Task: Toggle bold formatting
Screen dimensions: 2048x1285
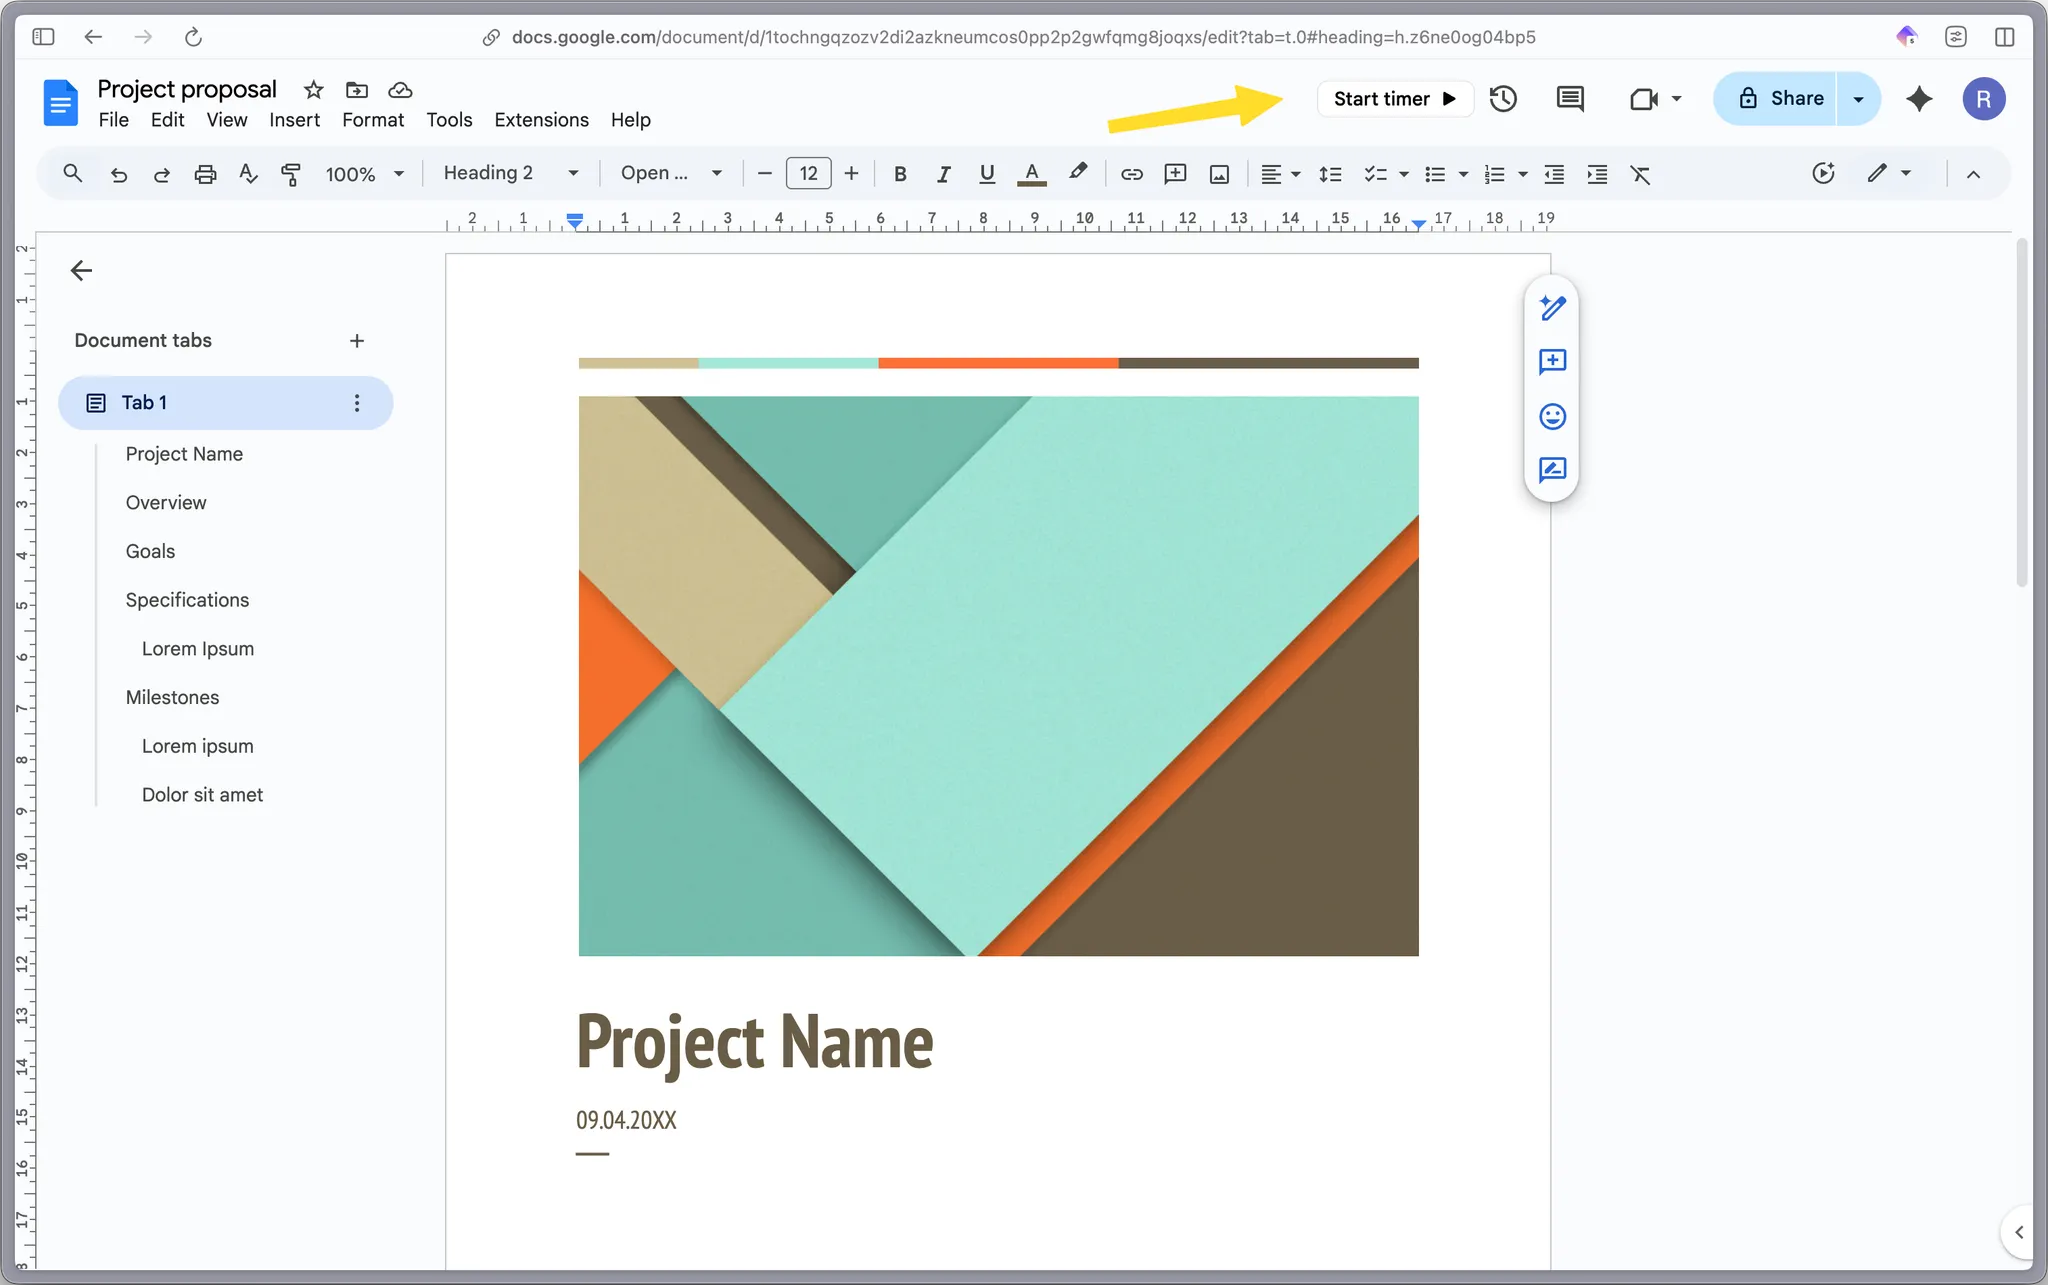Action: point(900,174)
